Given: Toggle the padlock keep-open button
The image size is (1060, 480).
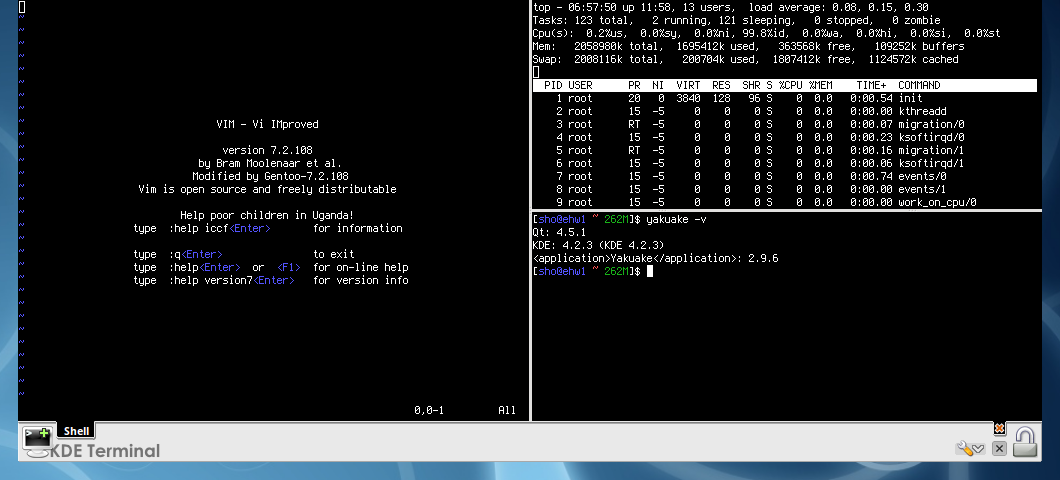Looking at the screenshot, I should [1026, 442].
